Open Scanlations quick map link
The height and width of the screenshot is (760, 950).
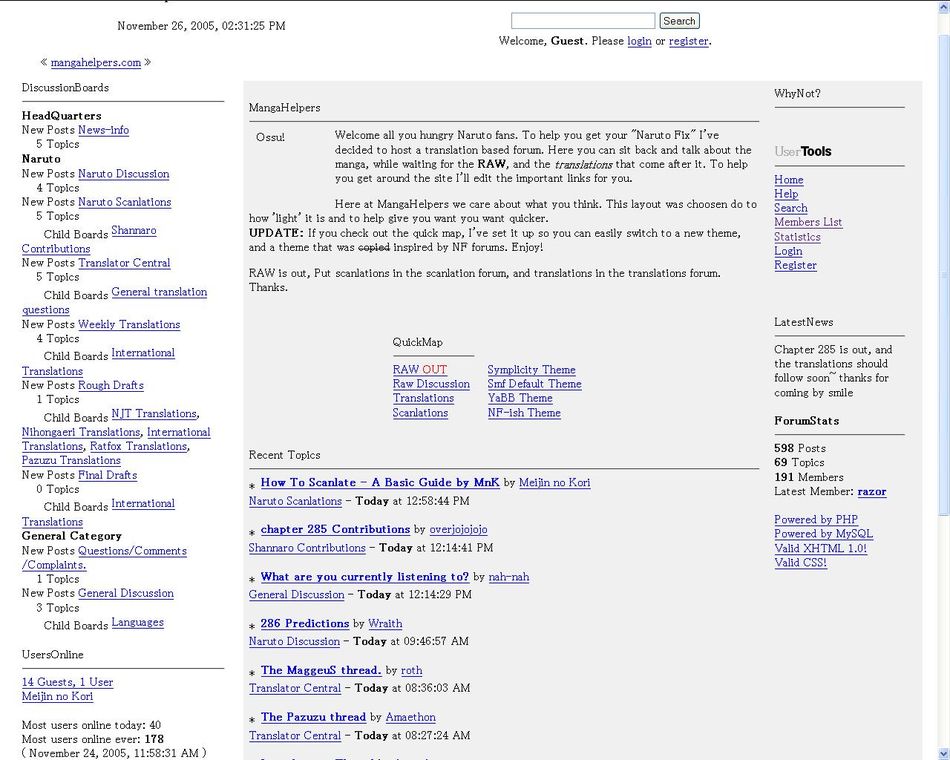coord(420,413)
